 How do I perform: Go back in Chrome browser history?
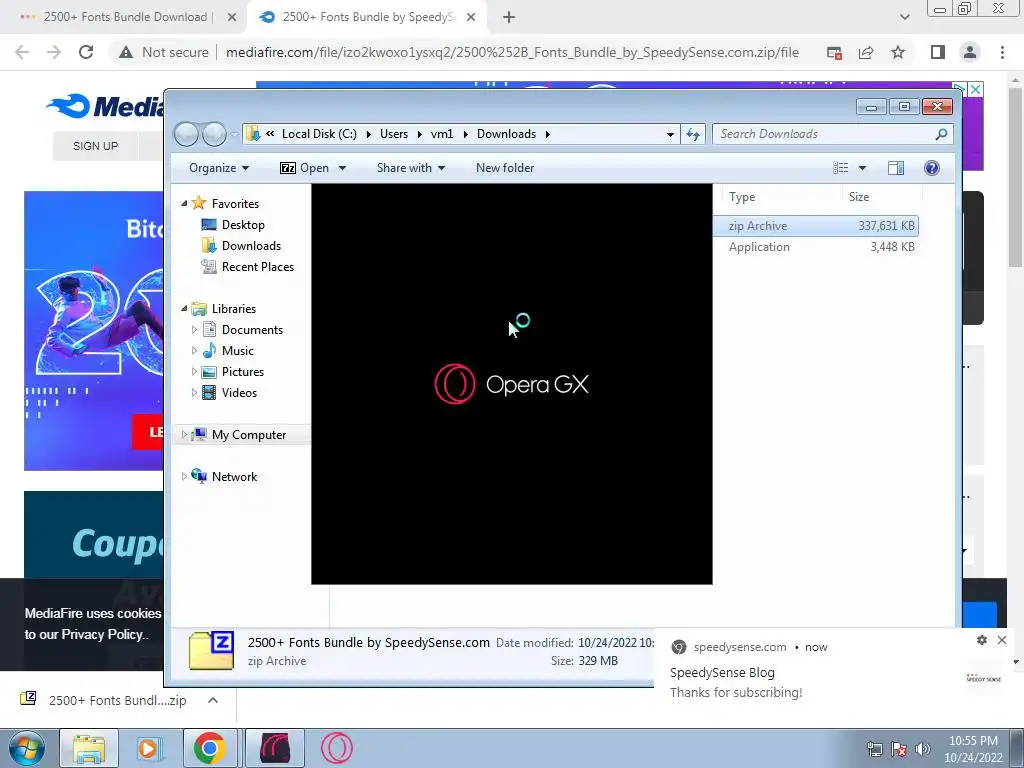pos(22,52)
